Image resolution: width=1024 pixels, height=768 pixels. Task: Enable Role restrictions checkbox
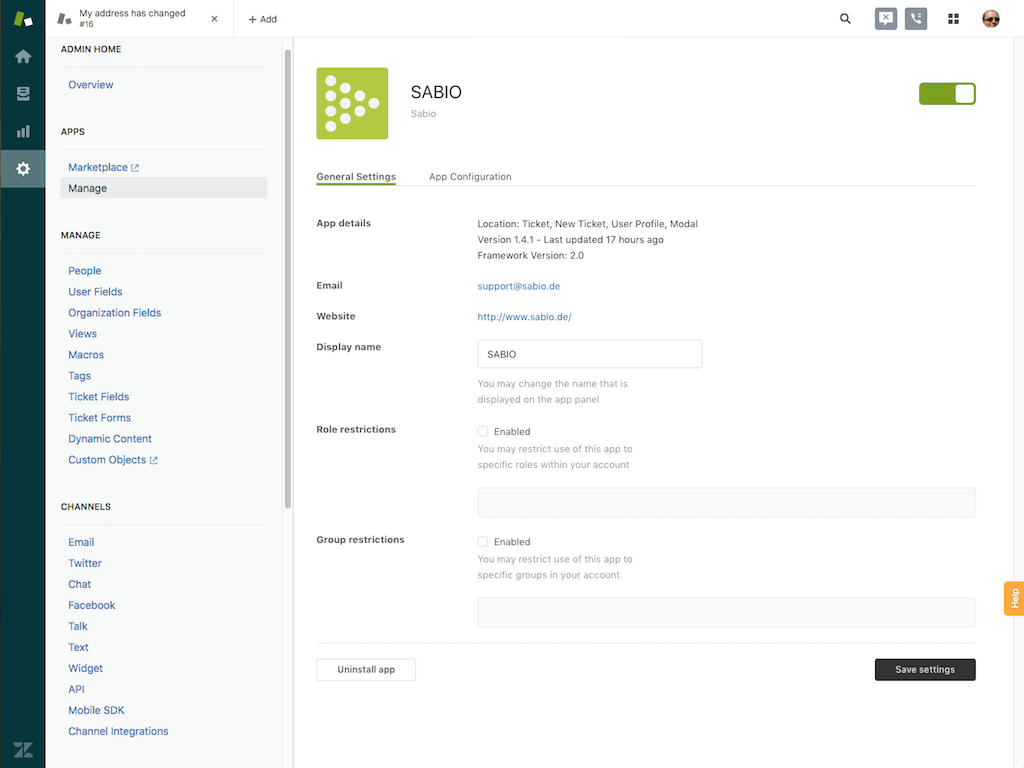[x=483, y=432]
